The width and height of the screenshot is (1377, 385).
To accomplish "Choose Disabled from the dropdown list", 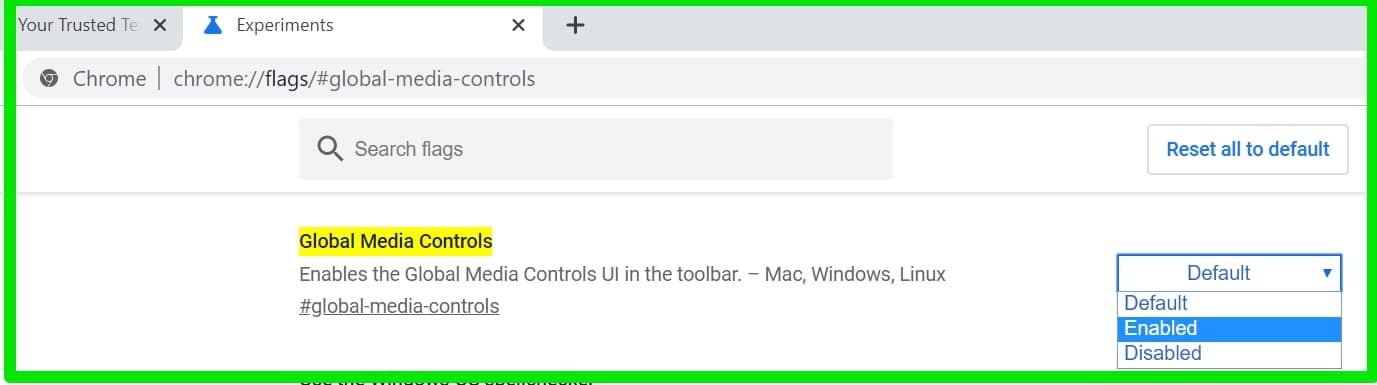I will pyautogui.click(x=1229, y=353).
